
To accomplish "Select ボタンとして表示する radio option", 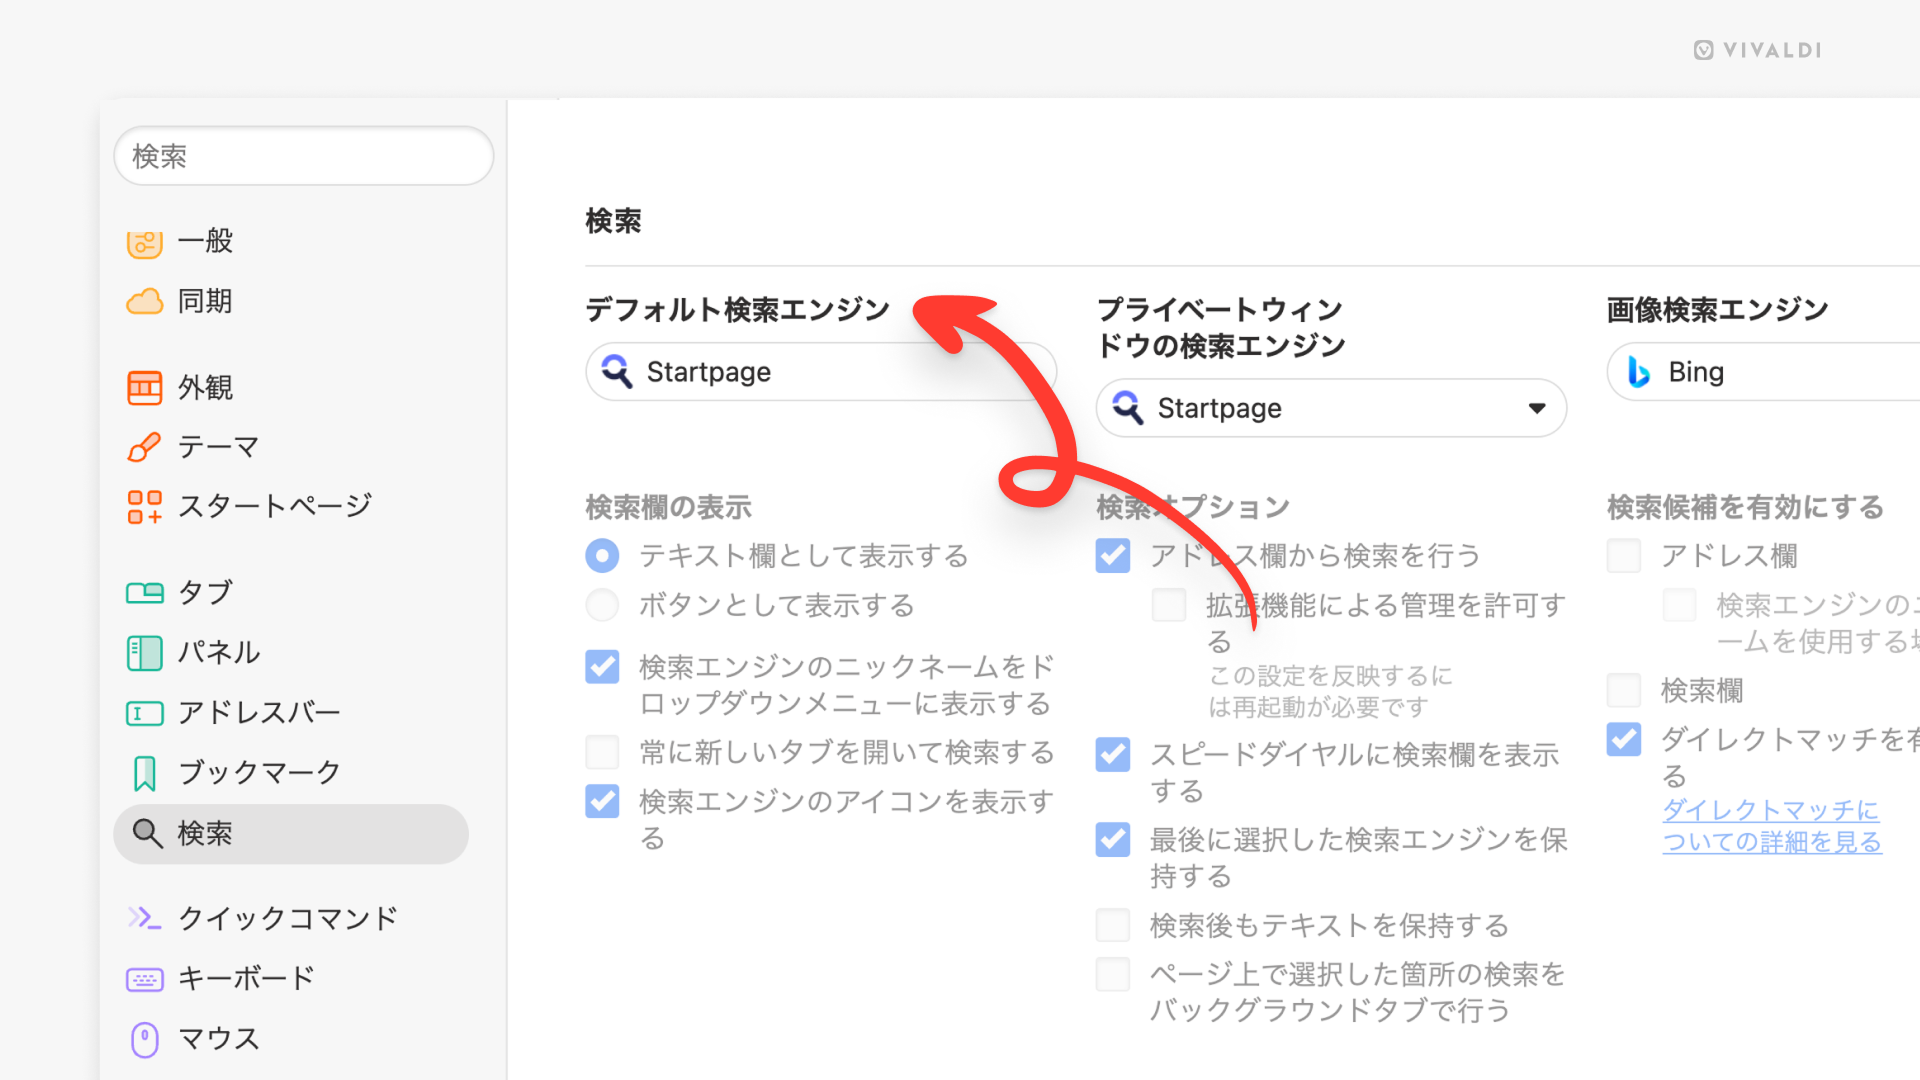I will 602,605.
